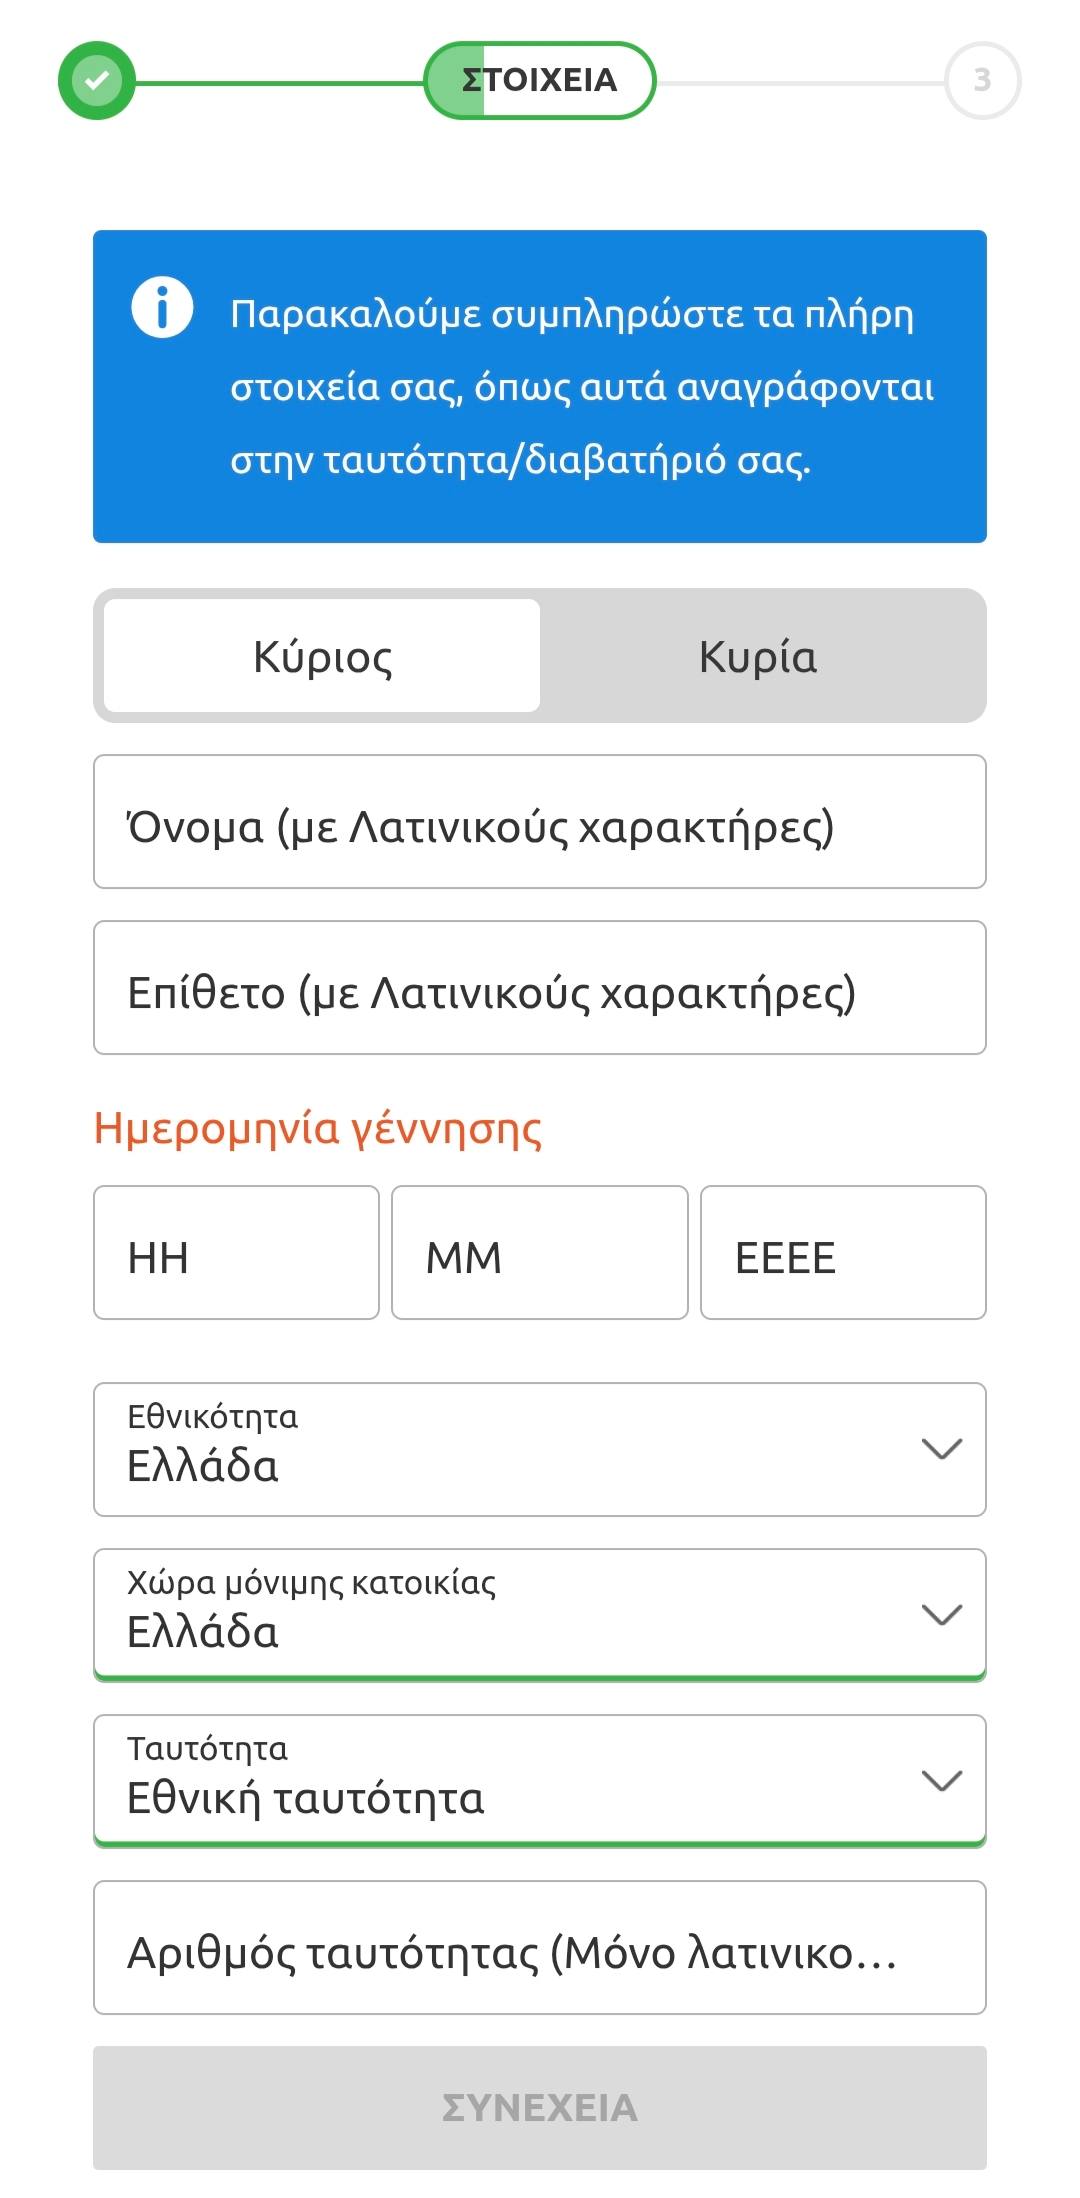Tap the blue info circle icon

(x=162, y=307)
